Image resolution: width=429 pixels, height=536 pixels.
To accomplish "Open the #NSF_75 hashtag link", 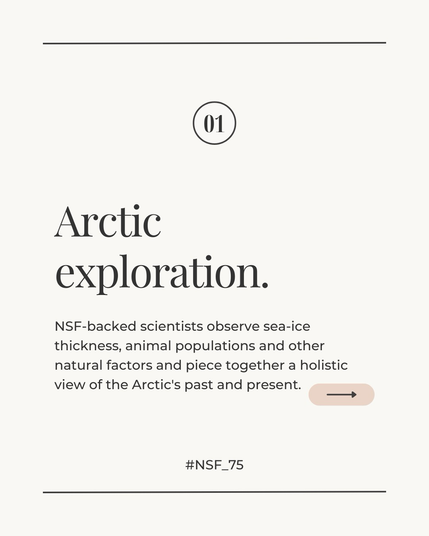I will (214, 465).
